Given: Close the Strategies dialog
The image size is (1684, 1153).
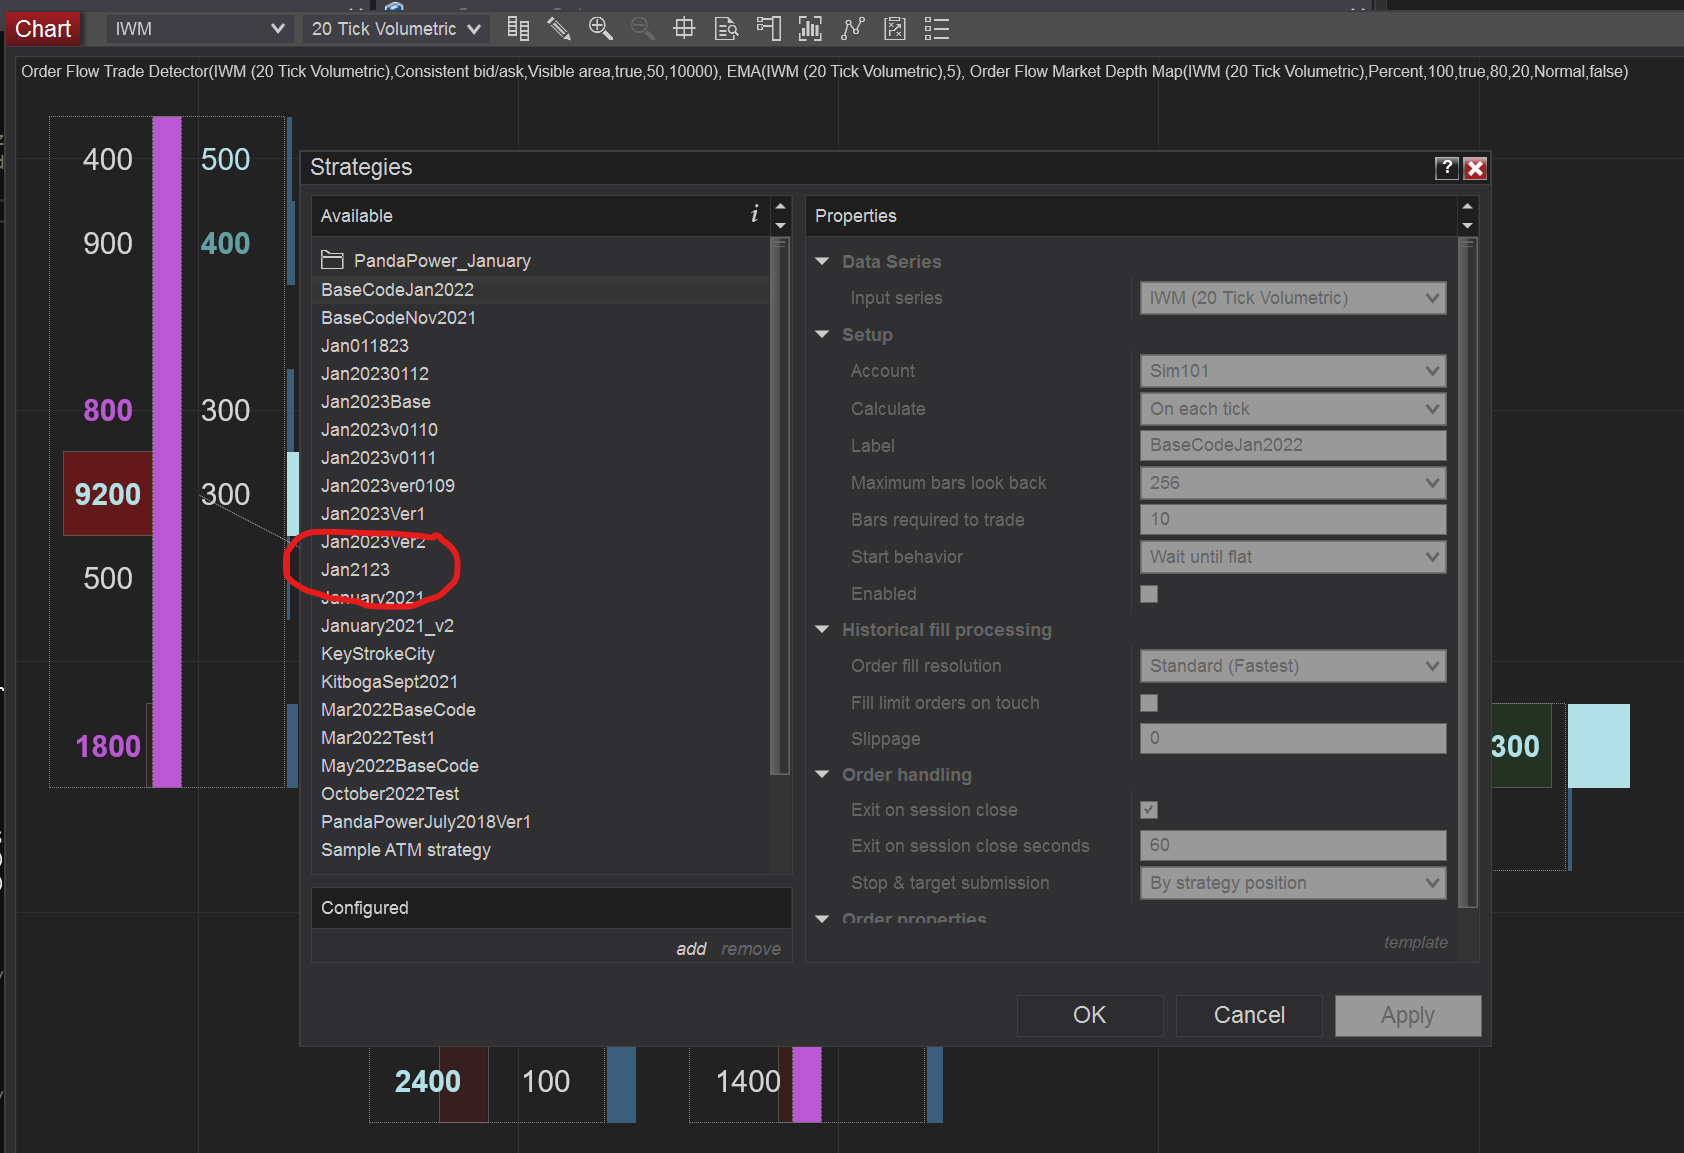Looking at the screenshot, I should point(1475,168).
